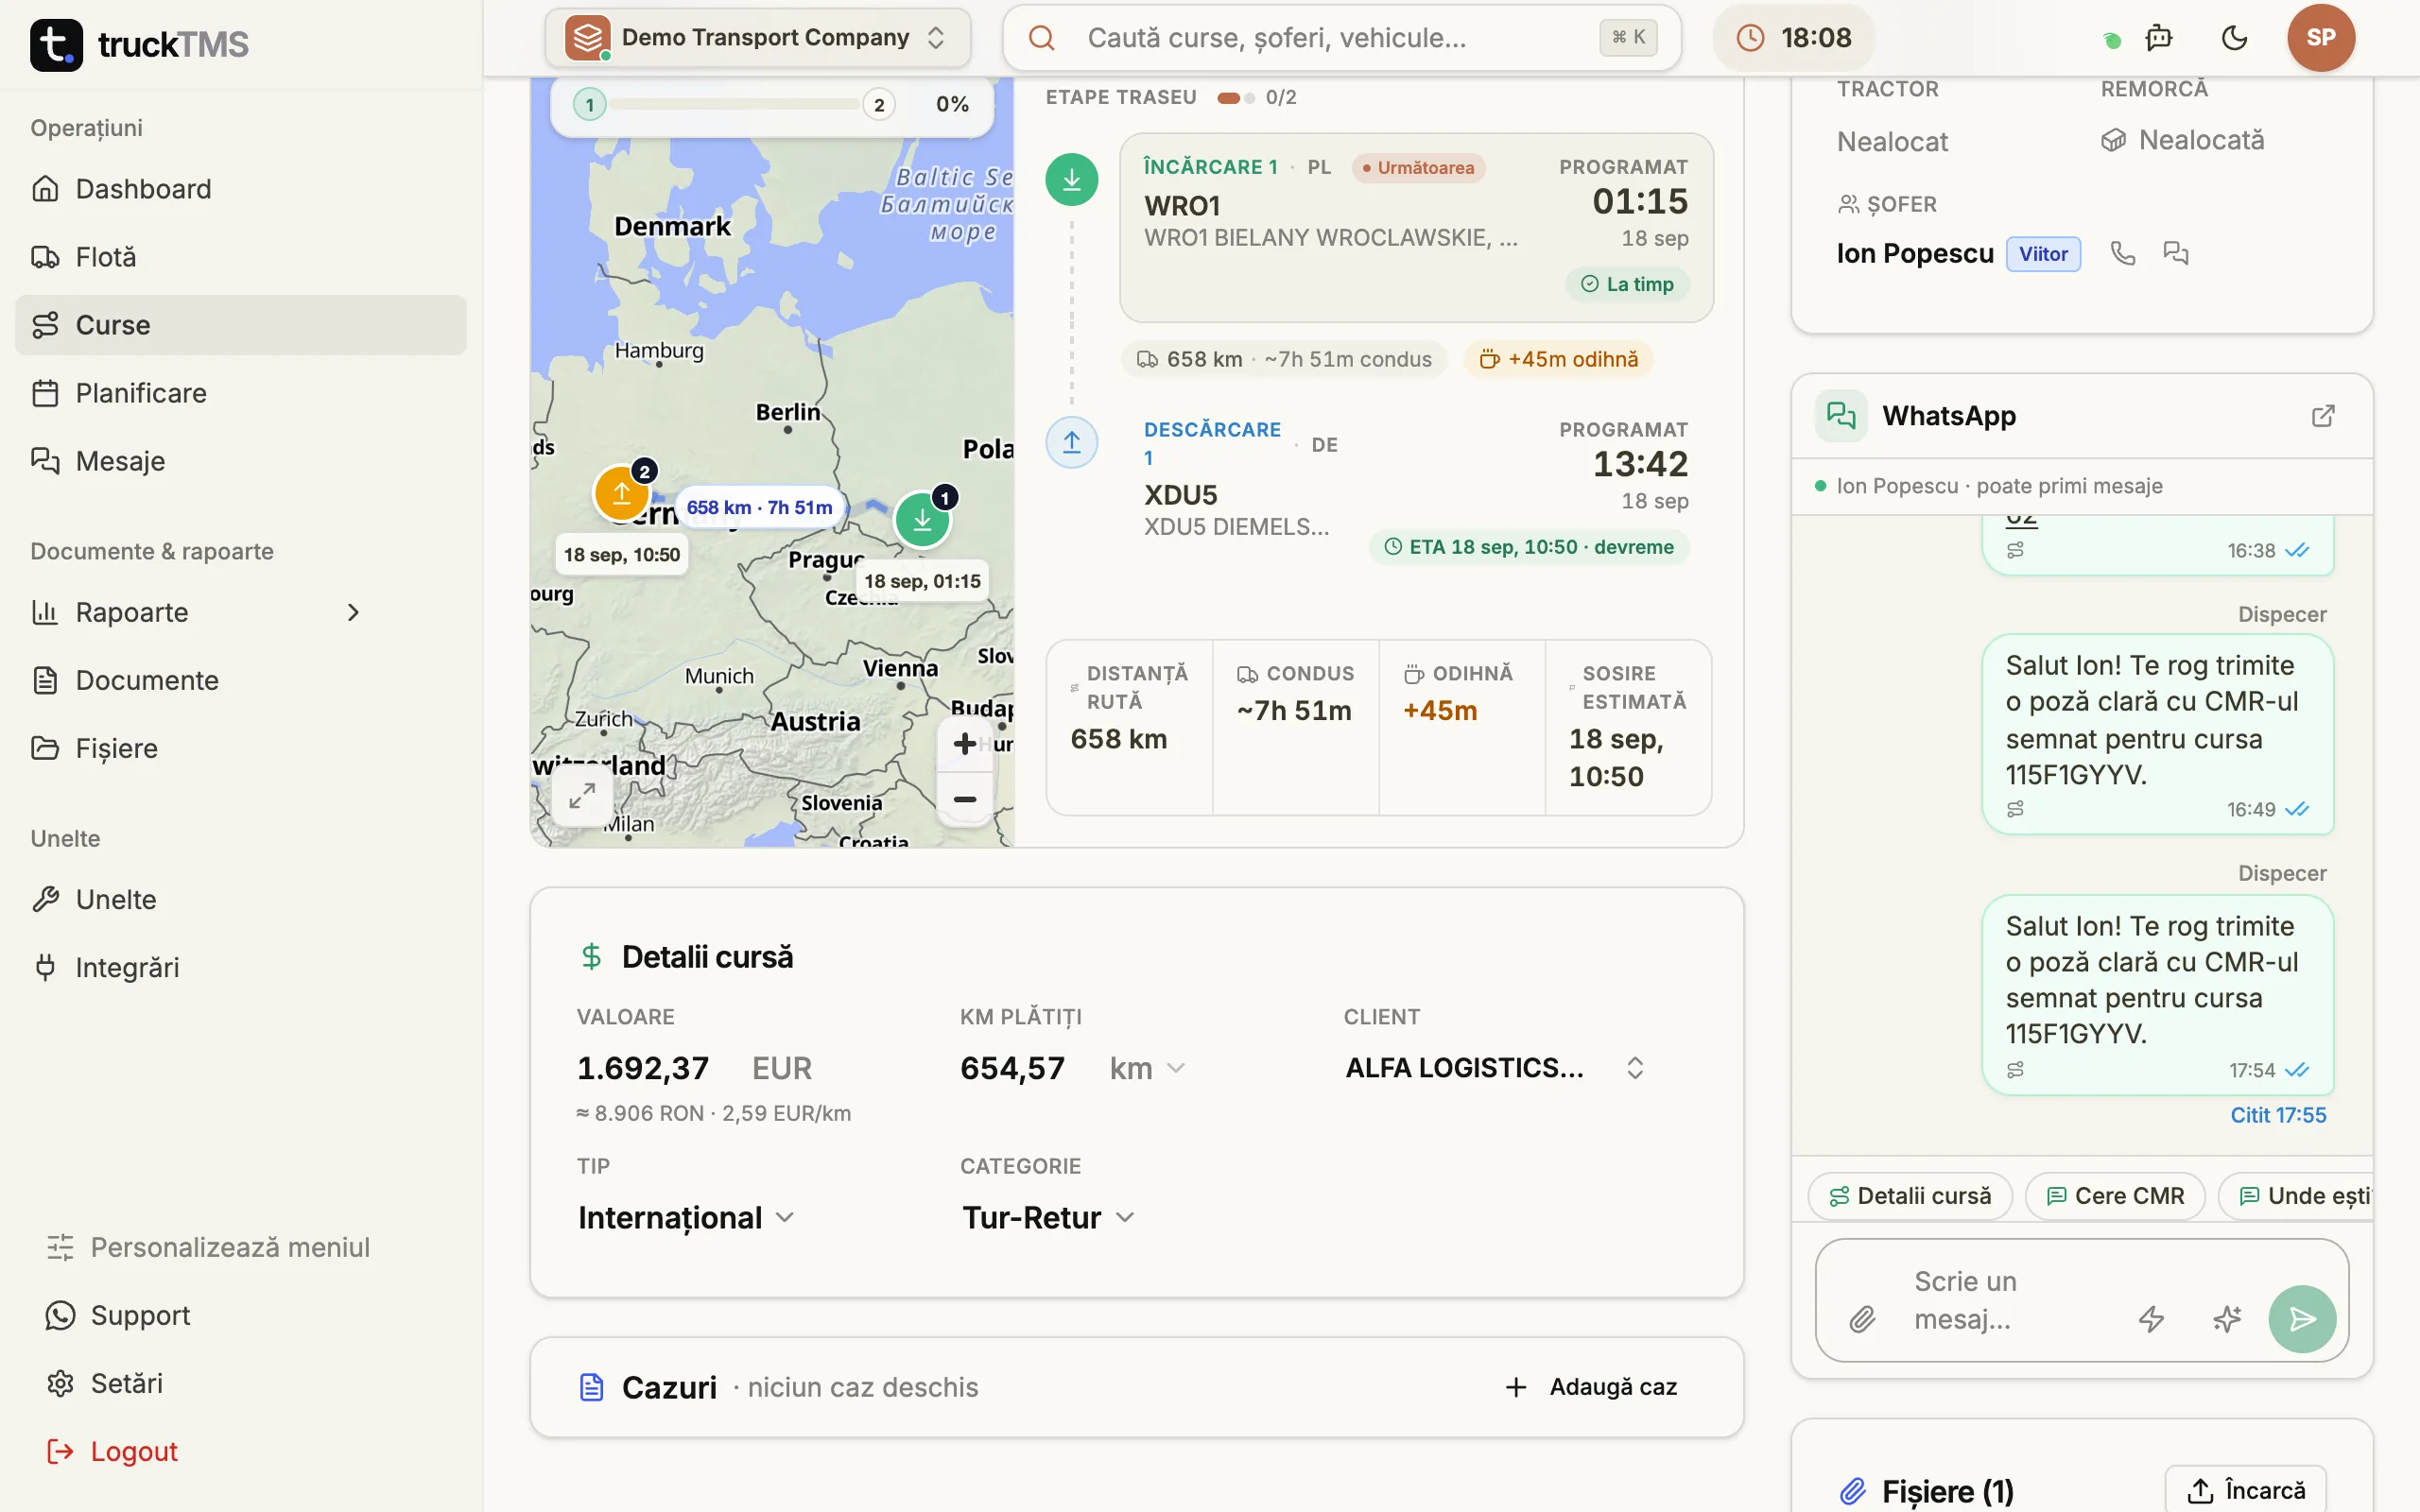Screen dimensions: 2420x1512
Task: Open the SP user avatar menu
Action: pos(2321,38)
